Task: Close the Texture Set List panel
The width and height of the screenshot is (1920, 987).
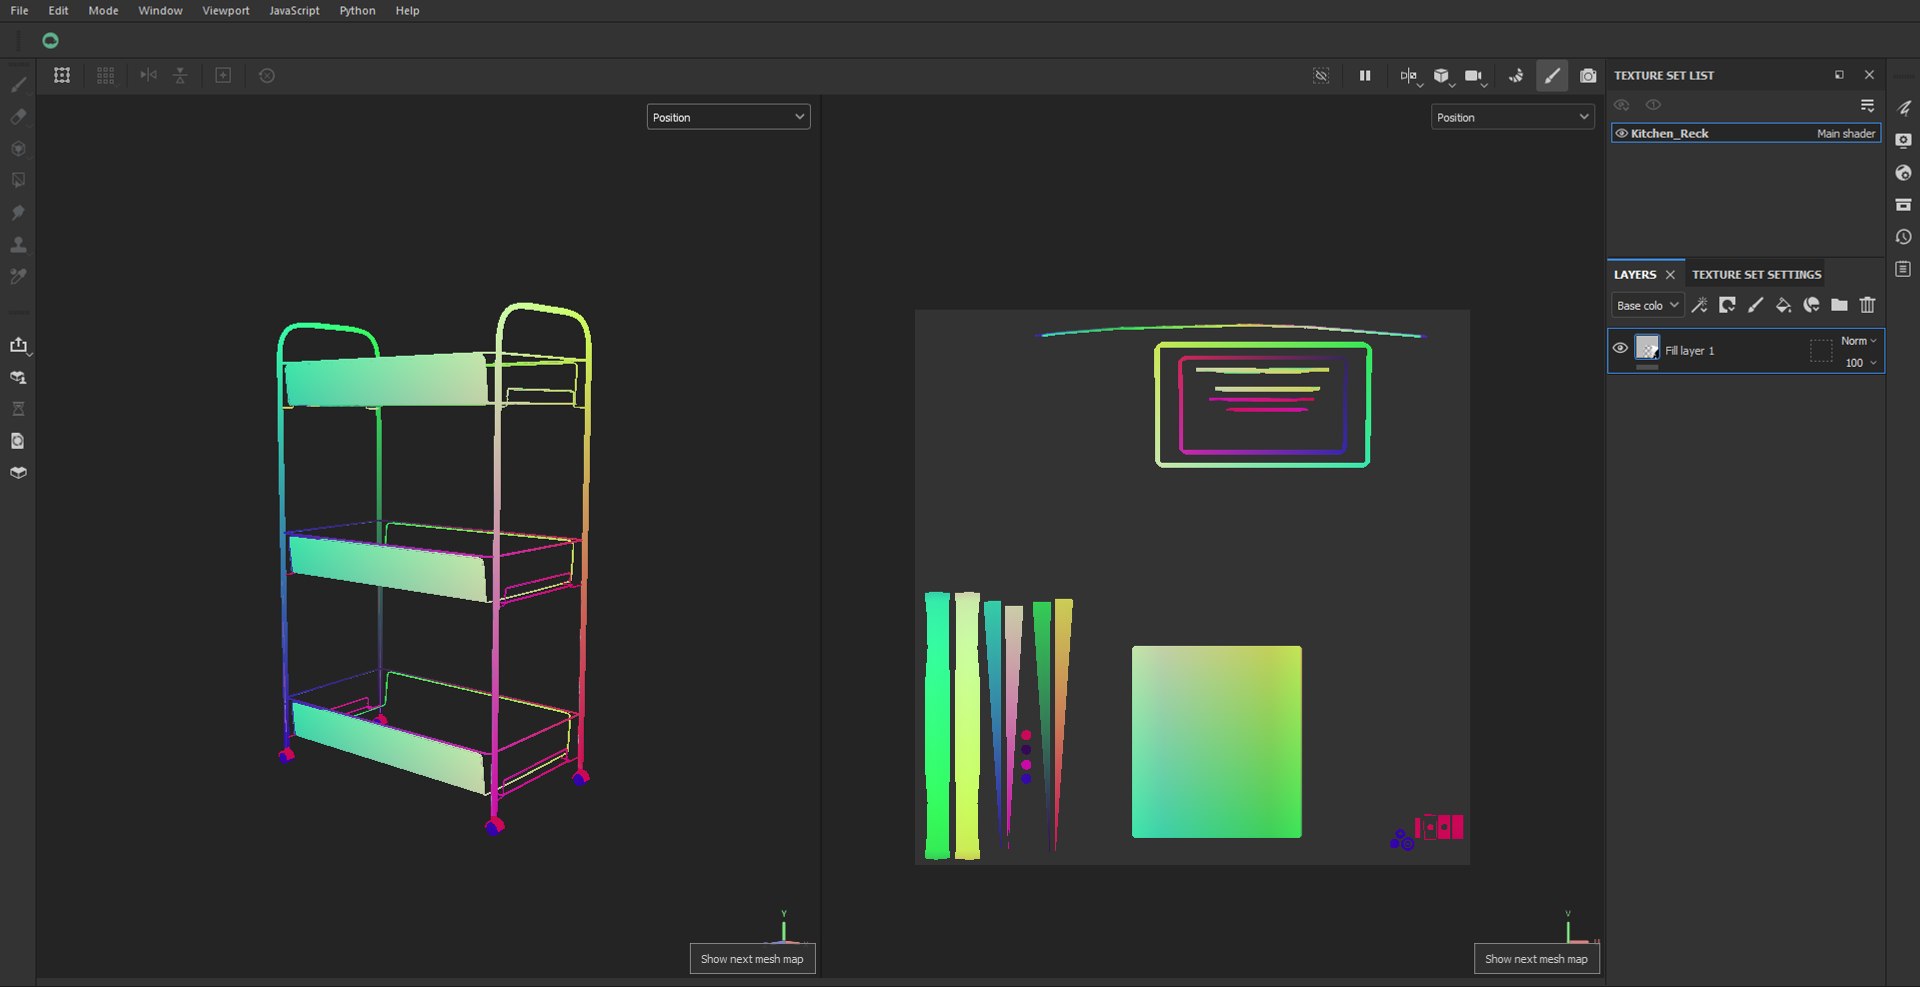Action: (1869, 75)
